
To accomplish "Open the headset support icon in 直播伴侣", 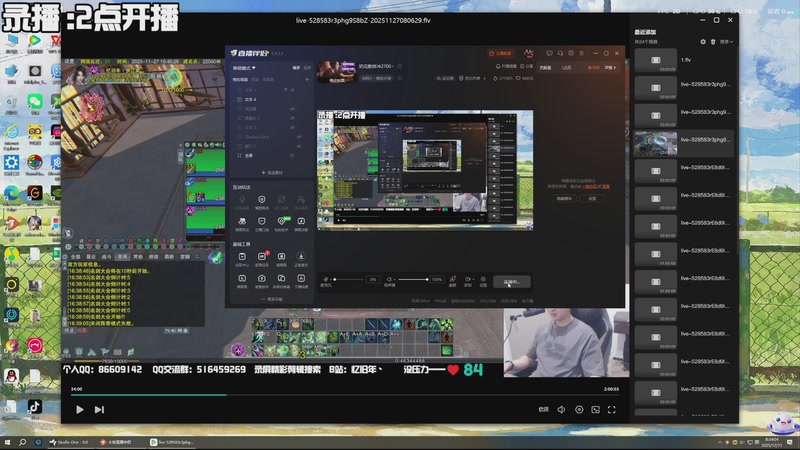I will [x=560, y=53].
